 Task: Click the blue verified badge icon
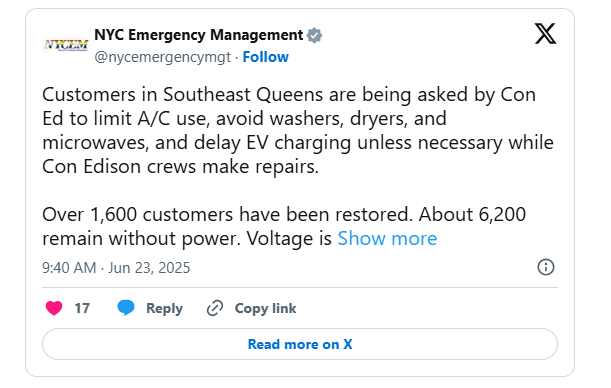[x=314, y=35]
